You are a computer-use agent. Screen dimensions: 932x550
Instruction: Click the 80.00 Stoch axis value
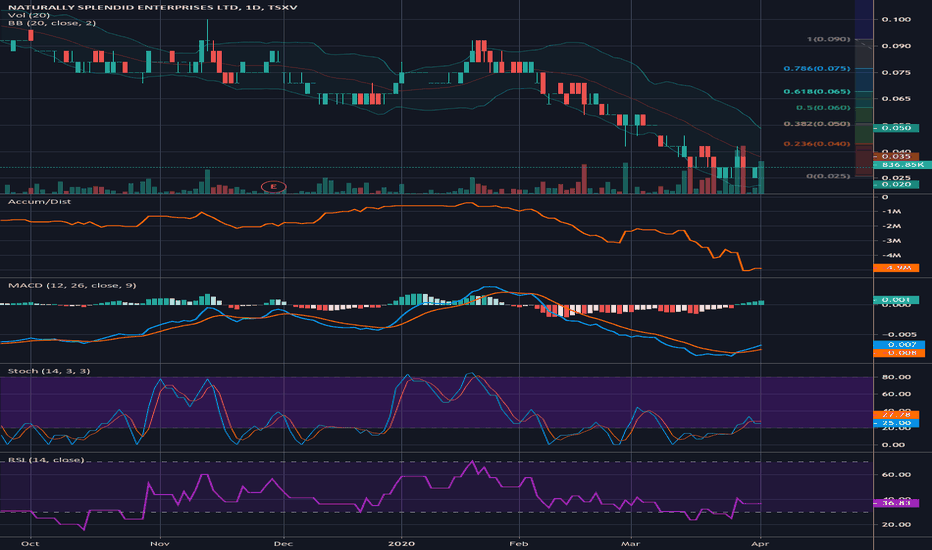pos(896,377)
